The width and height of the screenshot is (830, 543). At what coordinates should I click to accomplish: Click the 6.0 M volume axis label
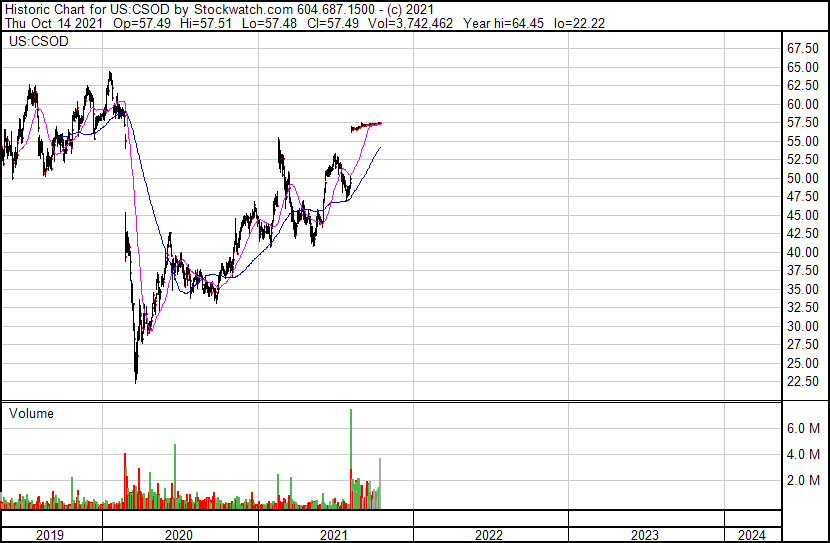coord(804,428)
